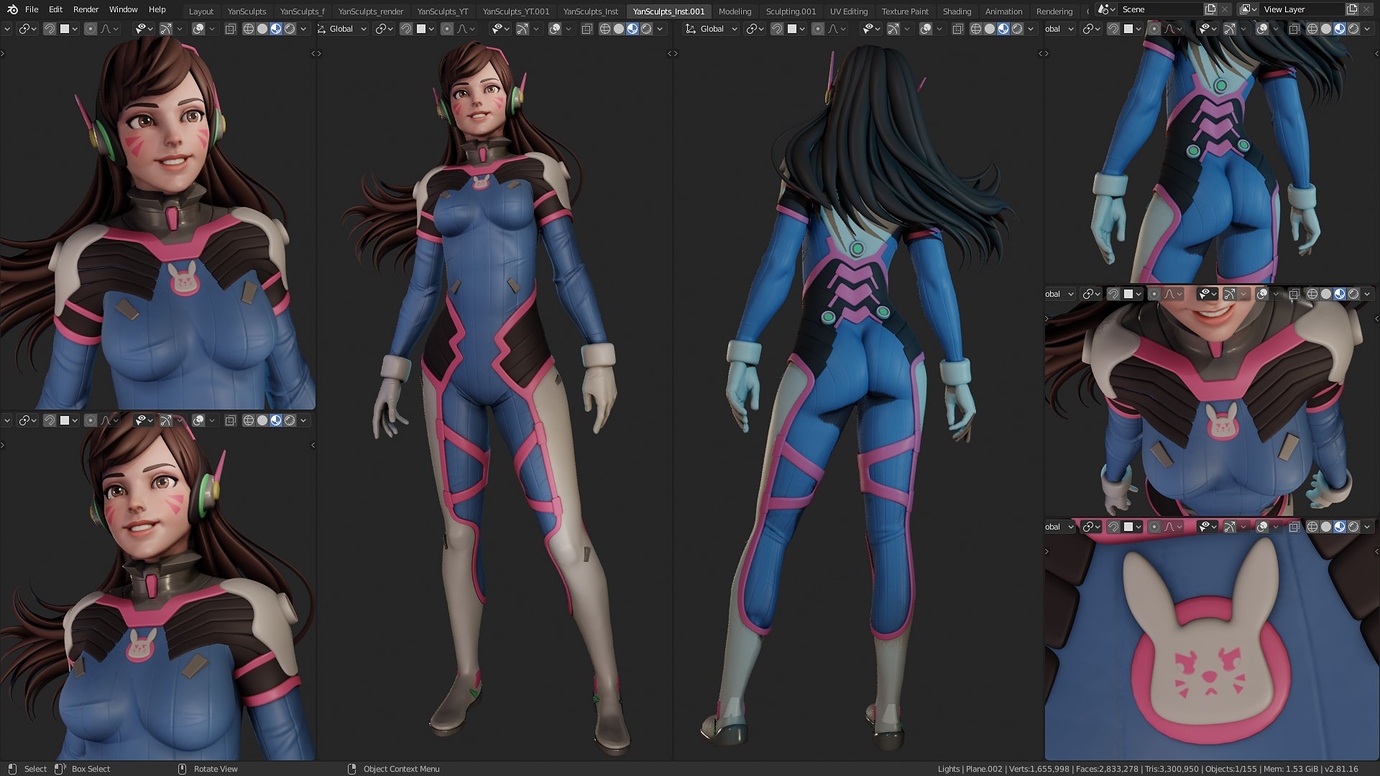Click snapping magnet icon in back-view viewport header
This screenshot has height=776, width=1380.
pyautogui.click(x=777, y=29)
